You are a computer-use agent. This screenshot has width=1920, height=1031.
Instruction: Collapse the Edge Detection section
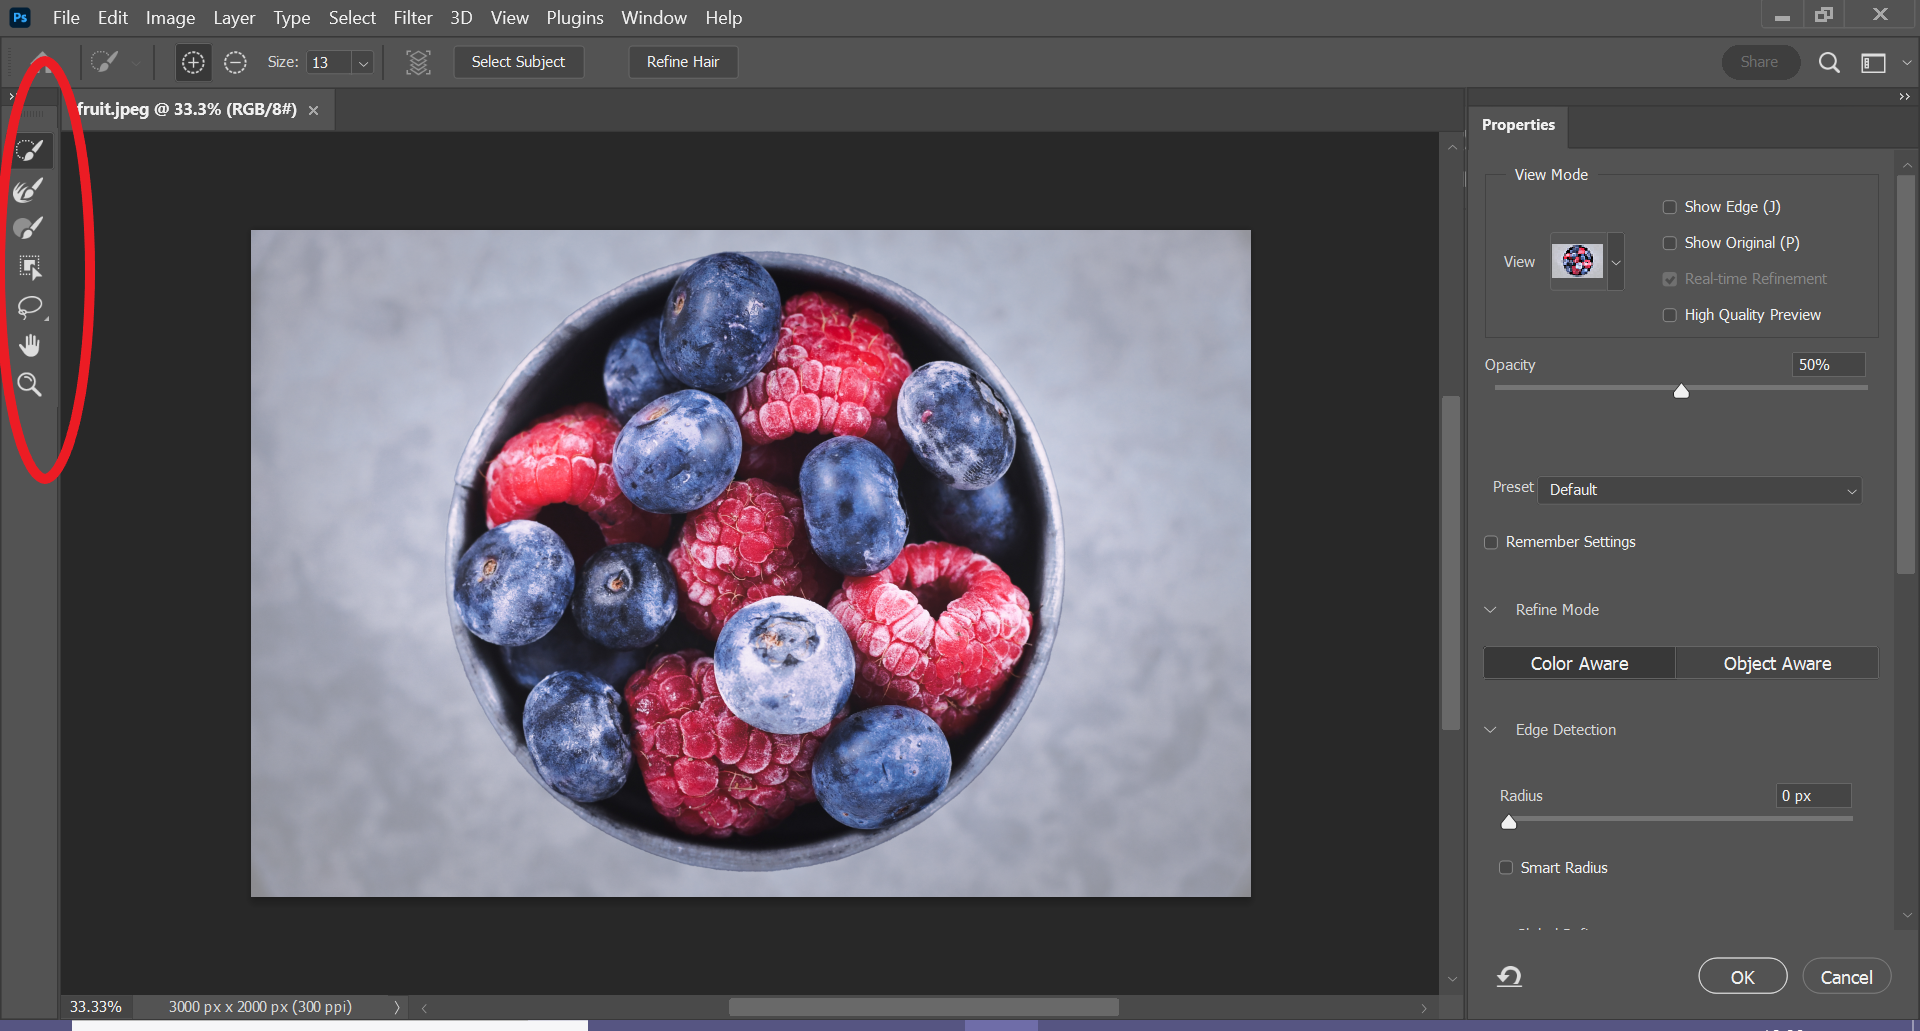click(x=1490, y=730)
